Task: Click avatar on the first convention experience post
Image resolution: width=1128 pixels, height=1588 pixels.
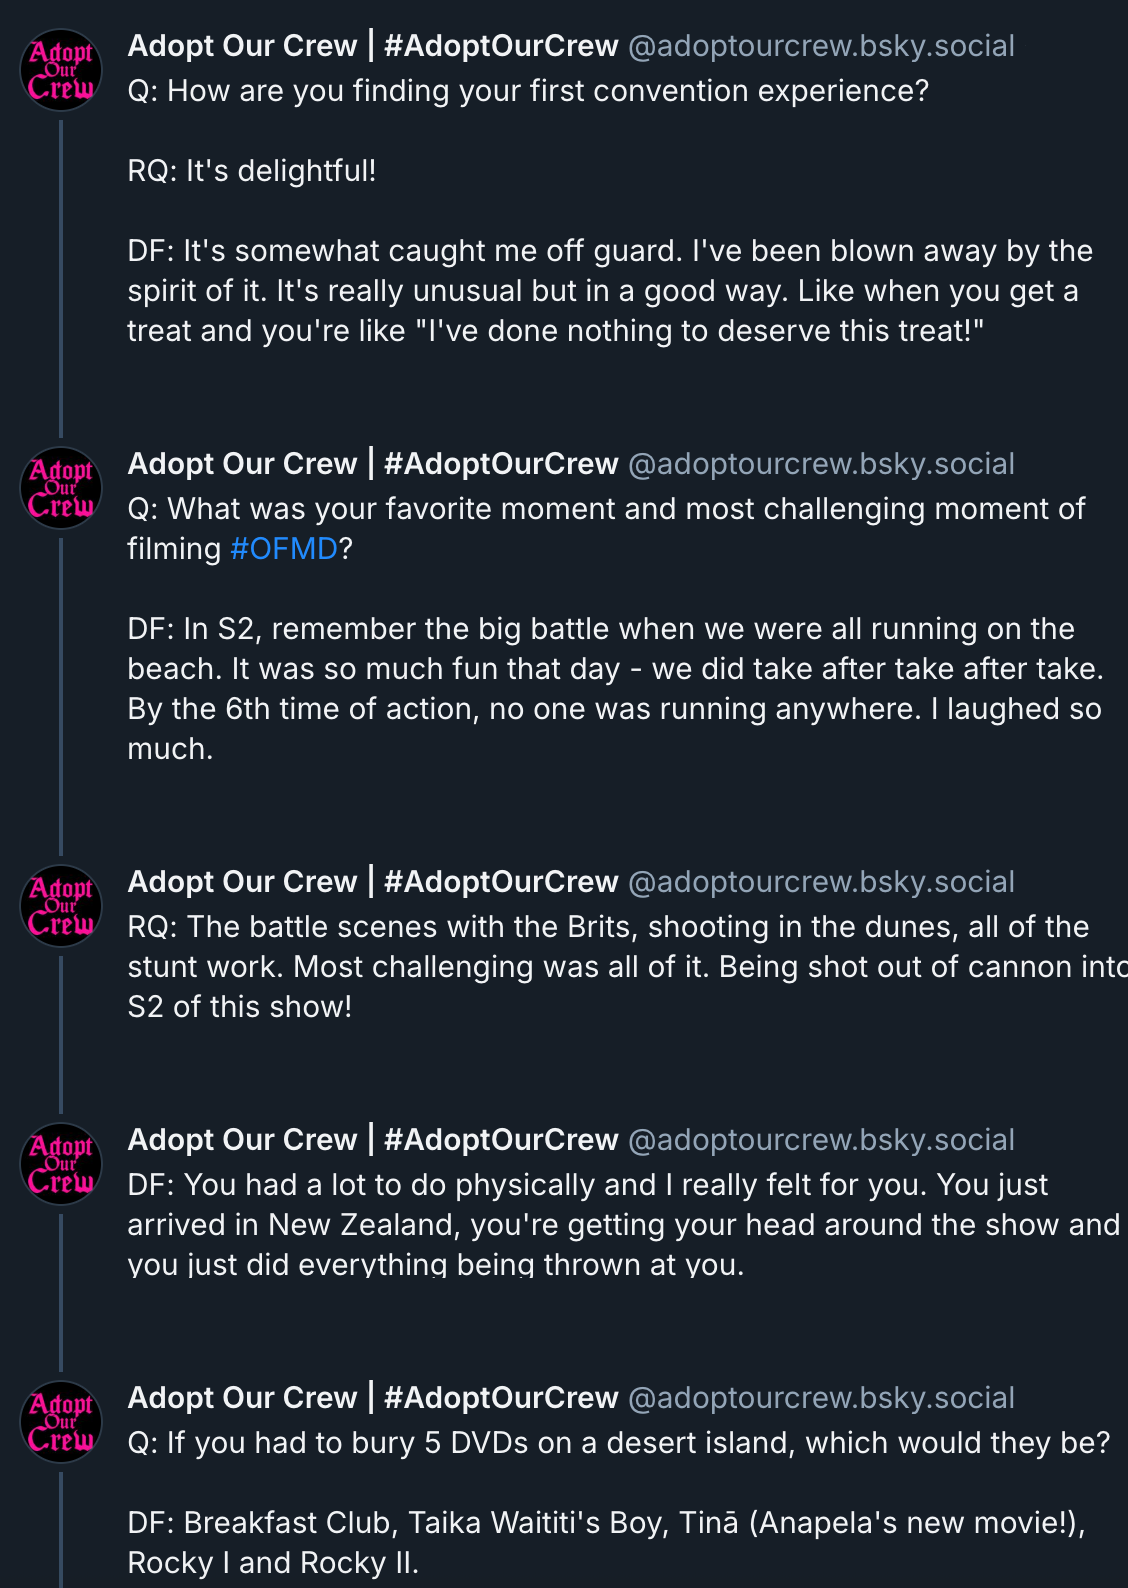Action: tap(61, 70)
